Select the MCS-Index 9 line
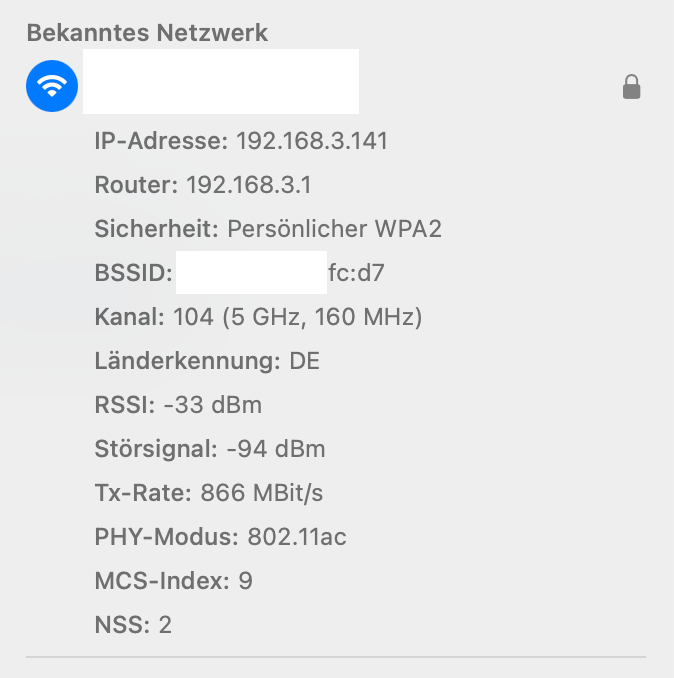Screen dimensions: 674x678 point(173,581)
